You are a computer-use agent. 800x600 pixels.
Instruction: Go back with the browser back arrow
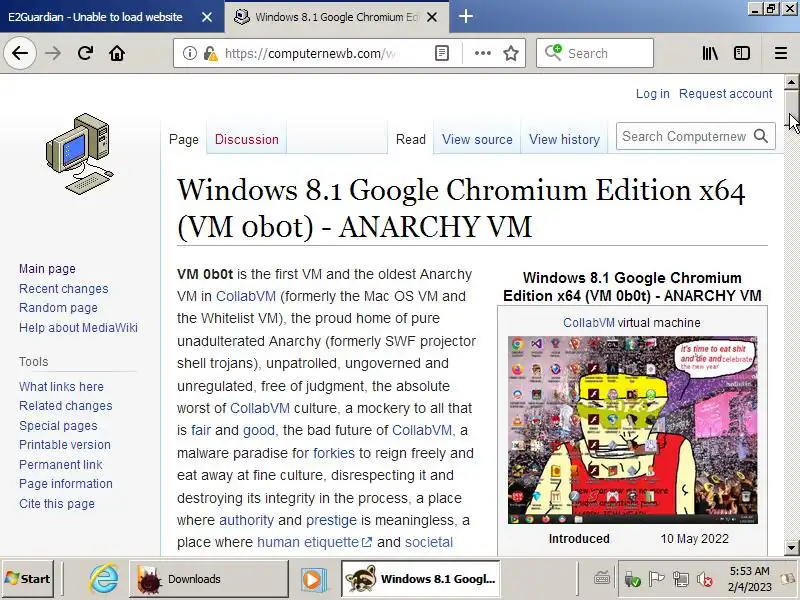(20, 53)
